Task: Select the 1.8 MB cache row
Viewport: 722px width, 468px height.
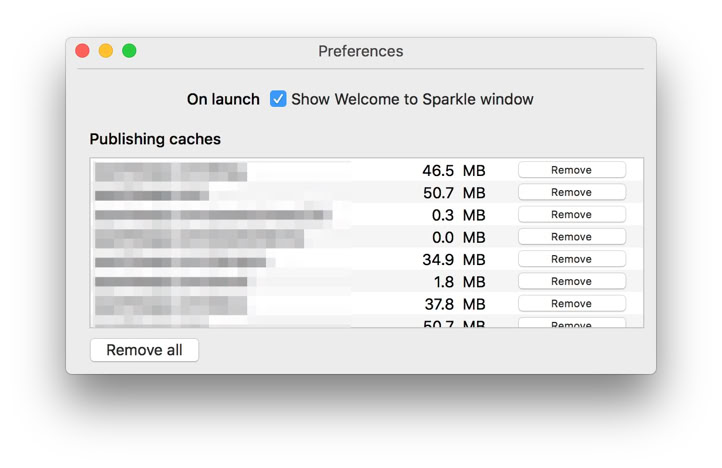Action: pos(367,281)
